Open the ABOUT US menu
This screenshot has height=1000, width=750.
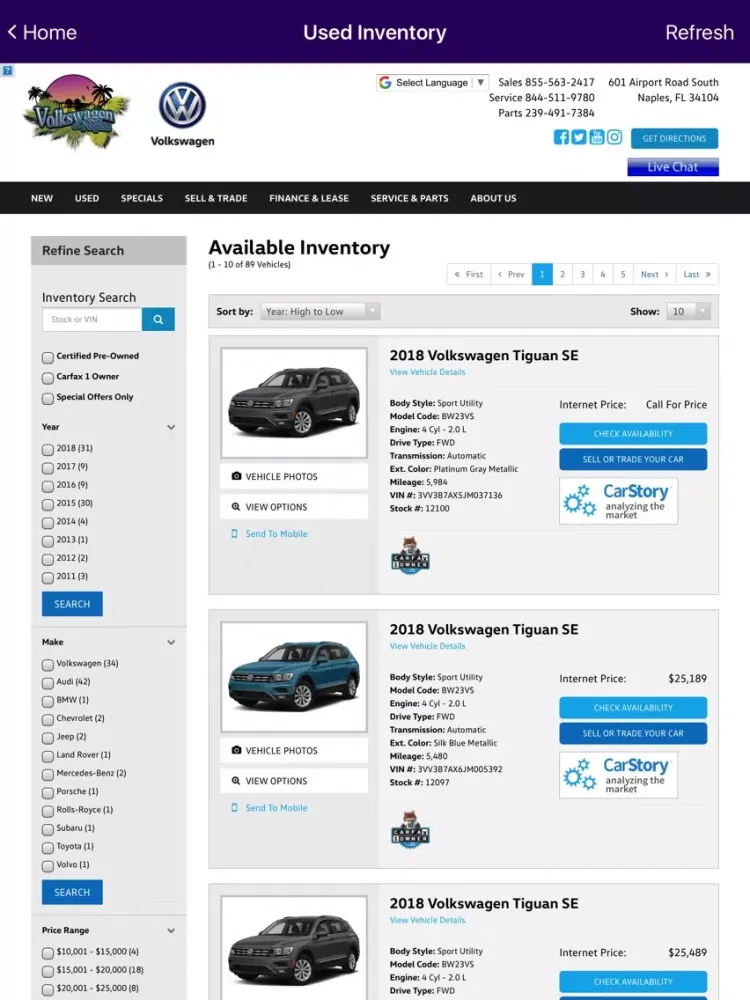point(494,198)
